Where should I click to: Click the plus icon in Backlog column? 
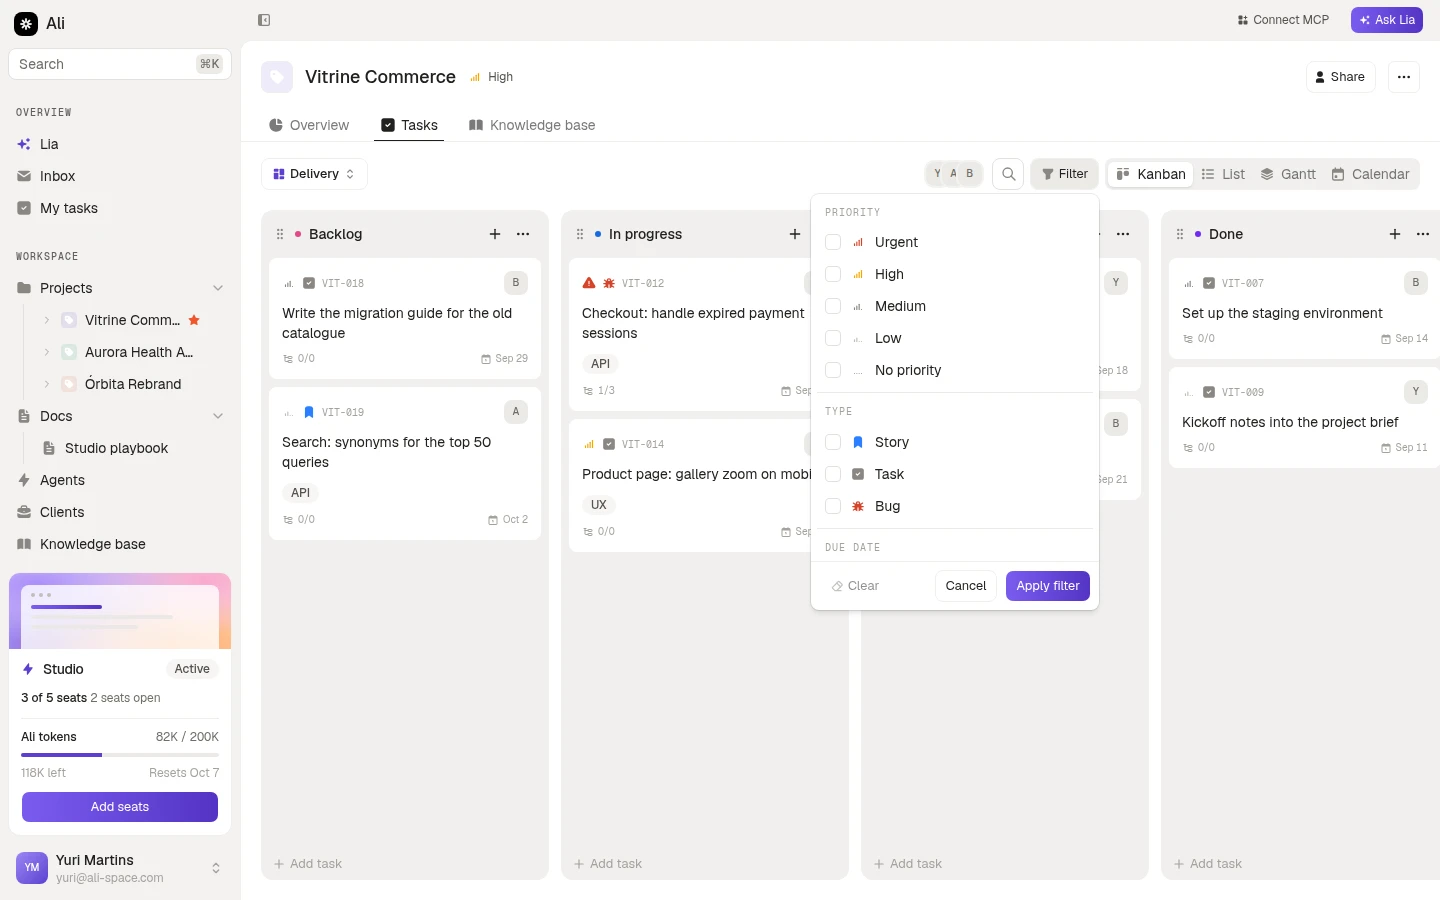[495, 234]
